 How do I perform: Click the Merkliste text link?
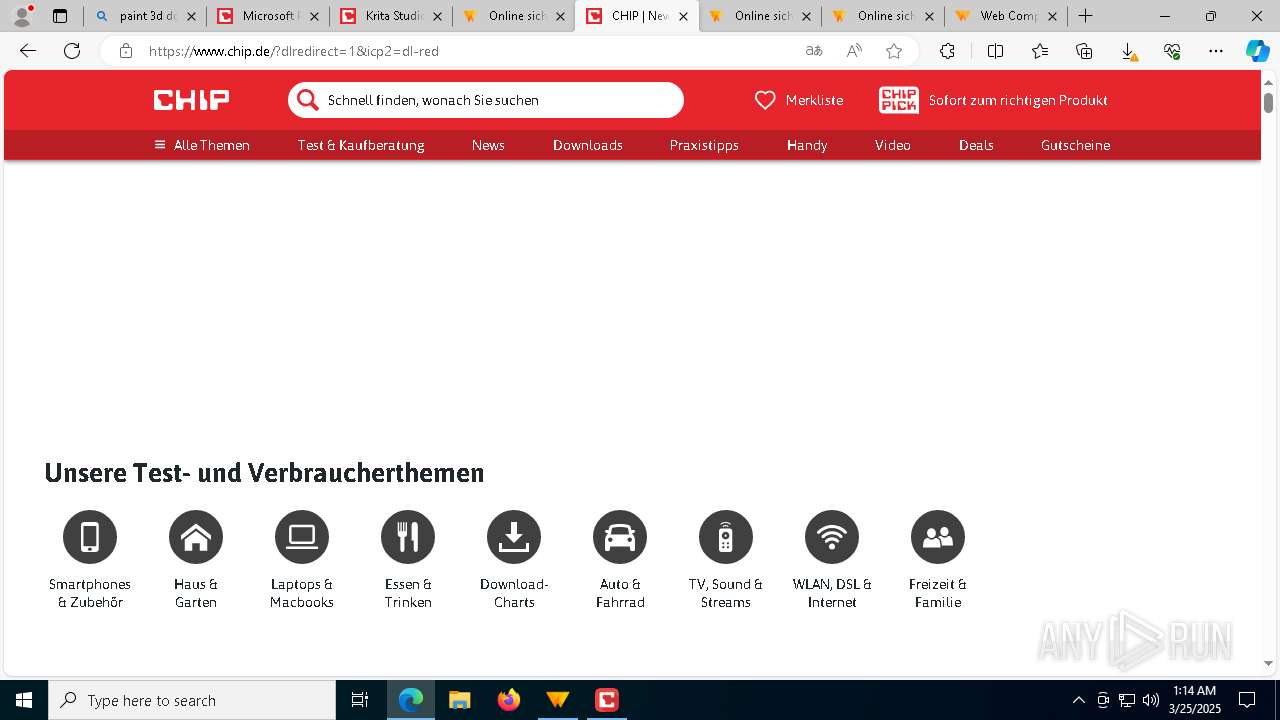point(814,100)
